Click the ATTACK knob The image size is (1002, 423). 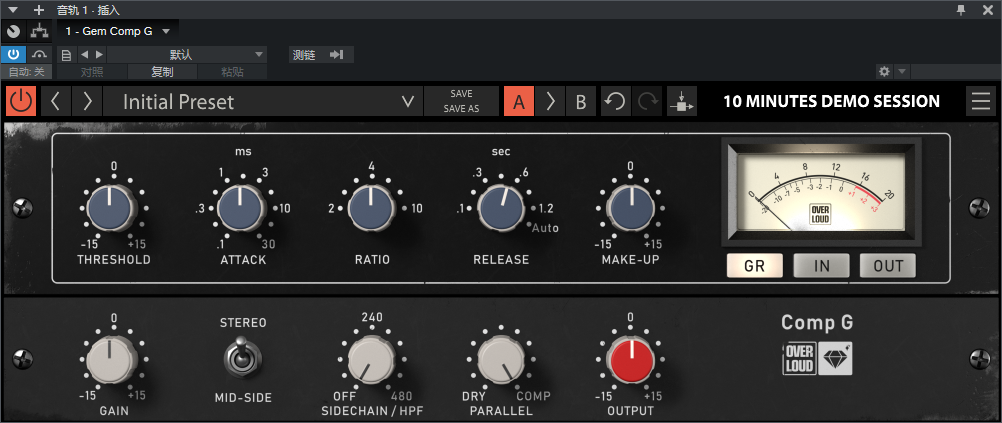[x=240, y=208]
